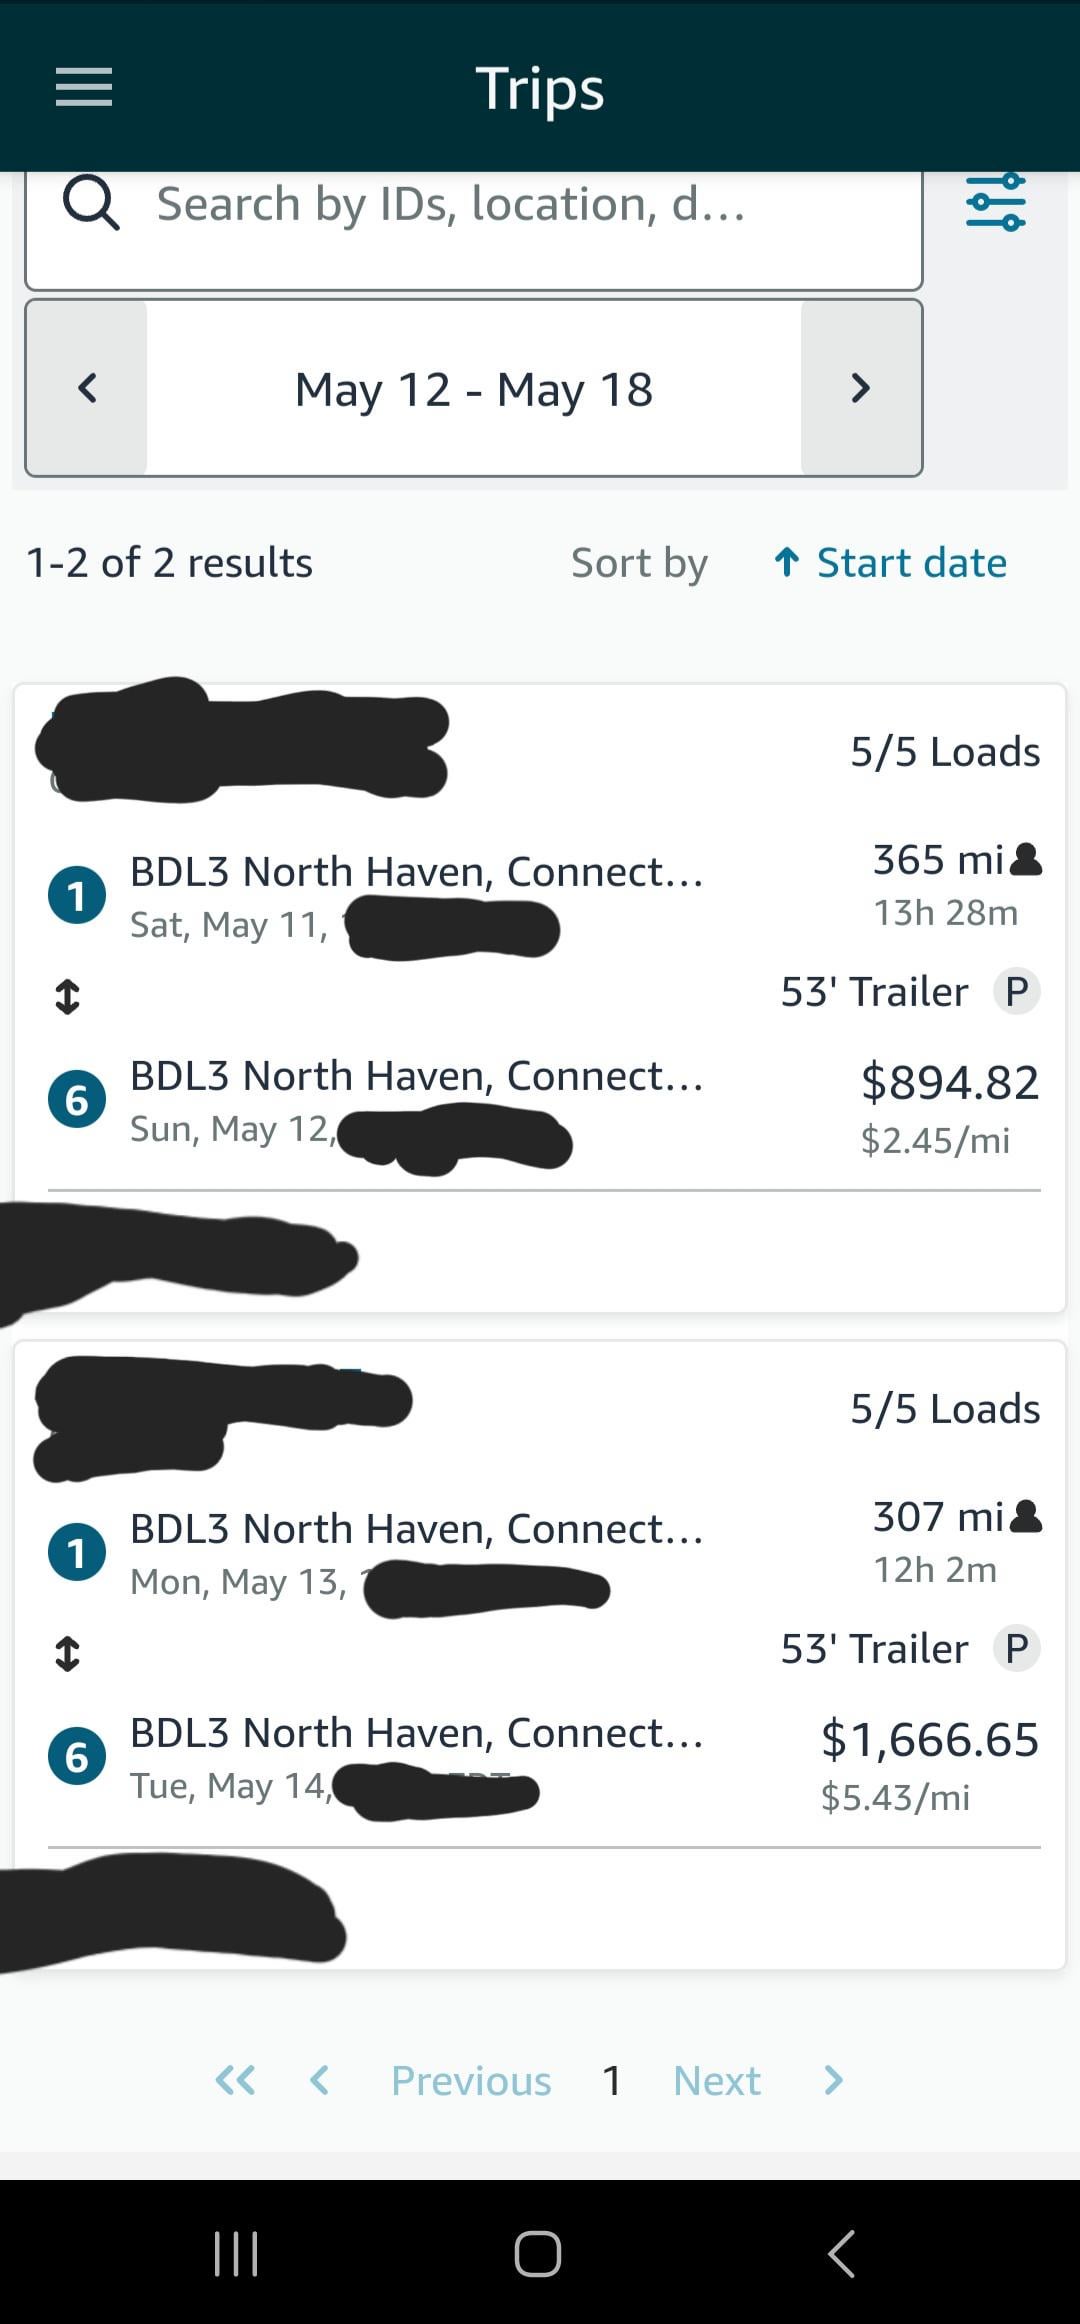Expand stops arrow on second trip card
The image size is (1080, 2324).
(x=67, y=1653)
